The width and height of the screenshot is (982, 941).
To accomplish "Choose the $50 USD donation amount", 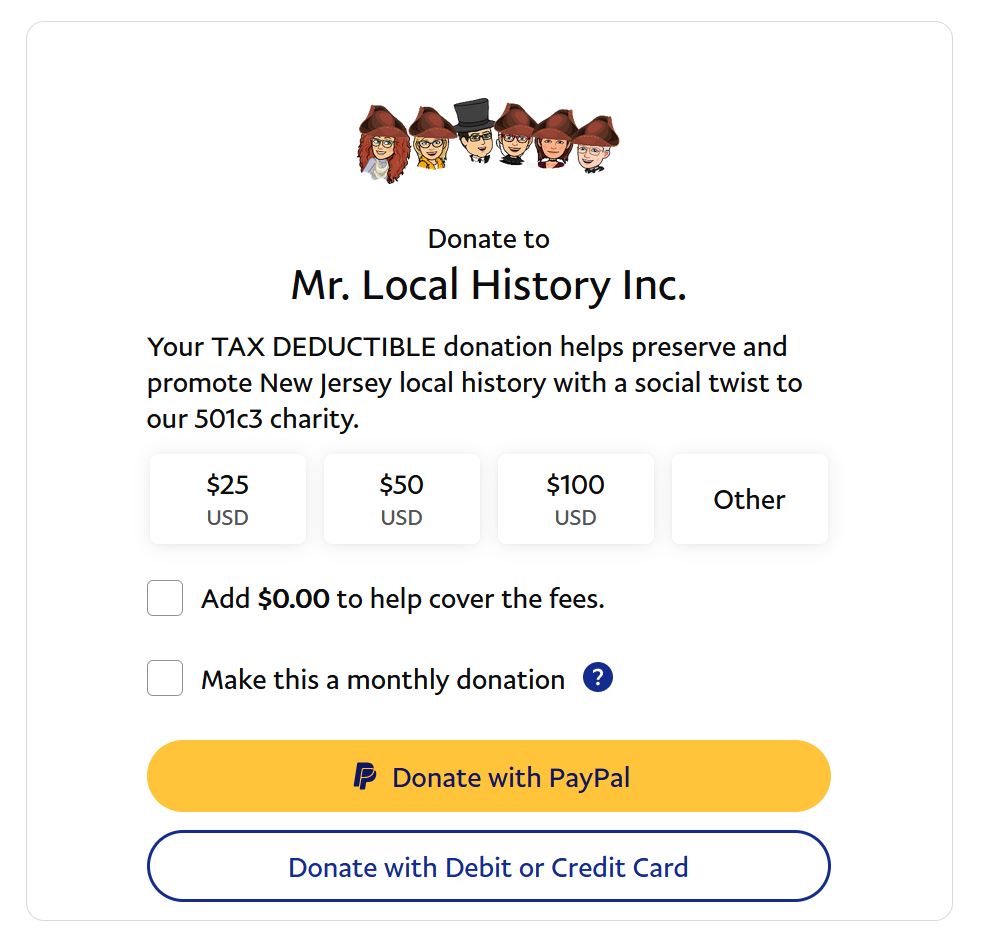I will [401, 499].
